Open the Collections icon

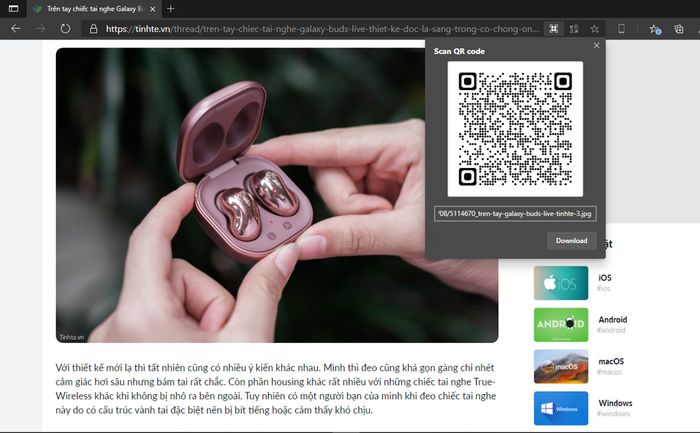point(679,29)
